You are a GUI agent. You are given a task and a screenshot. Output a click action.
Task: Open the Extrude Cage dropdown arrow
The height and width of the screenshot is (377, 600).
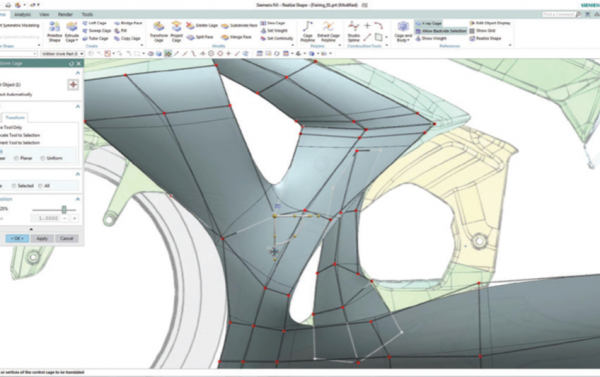click(77, 41)
